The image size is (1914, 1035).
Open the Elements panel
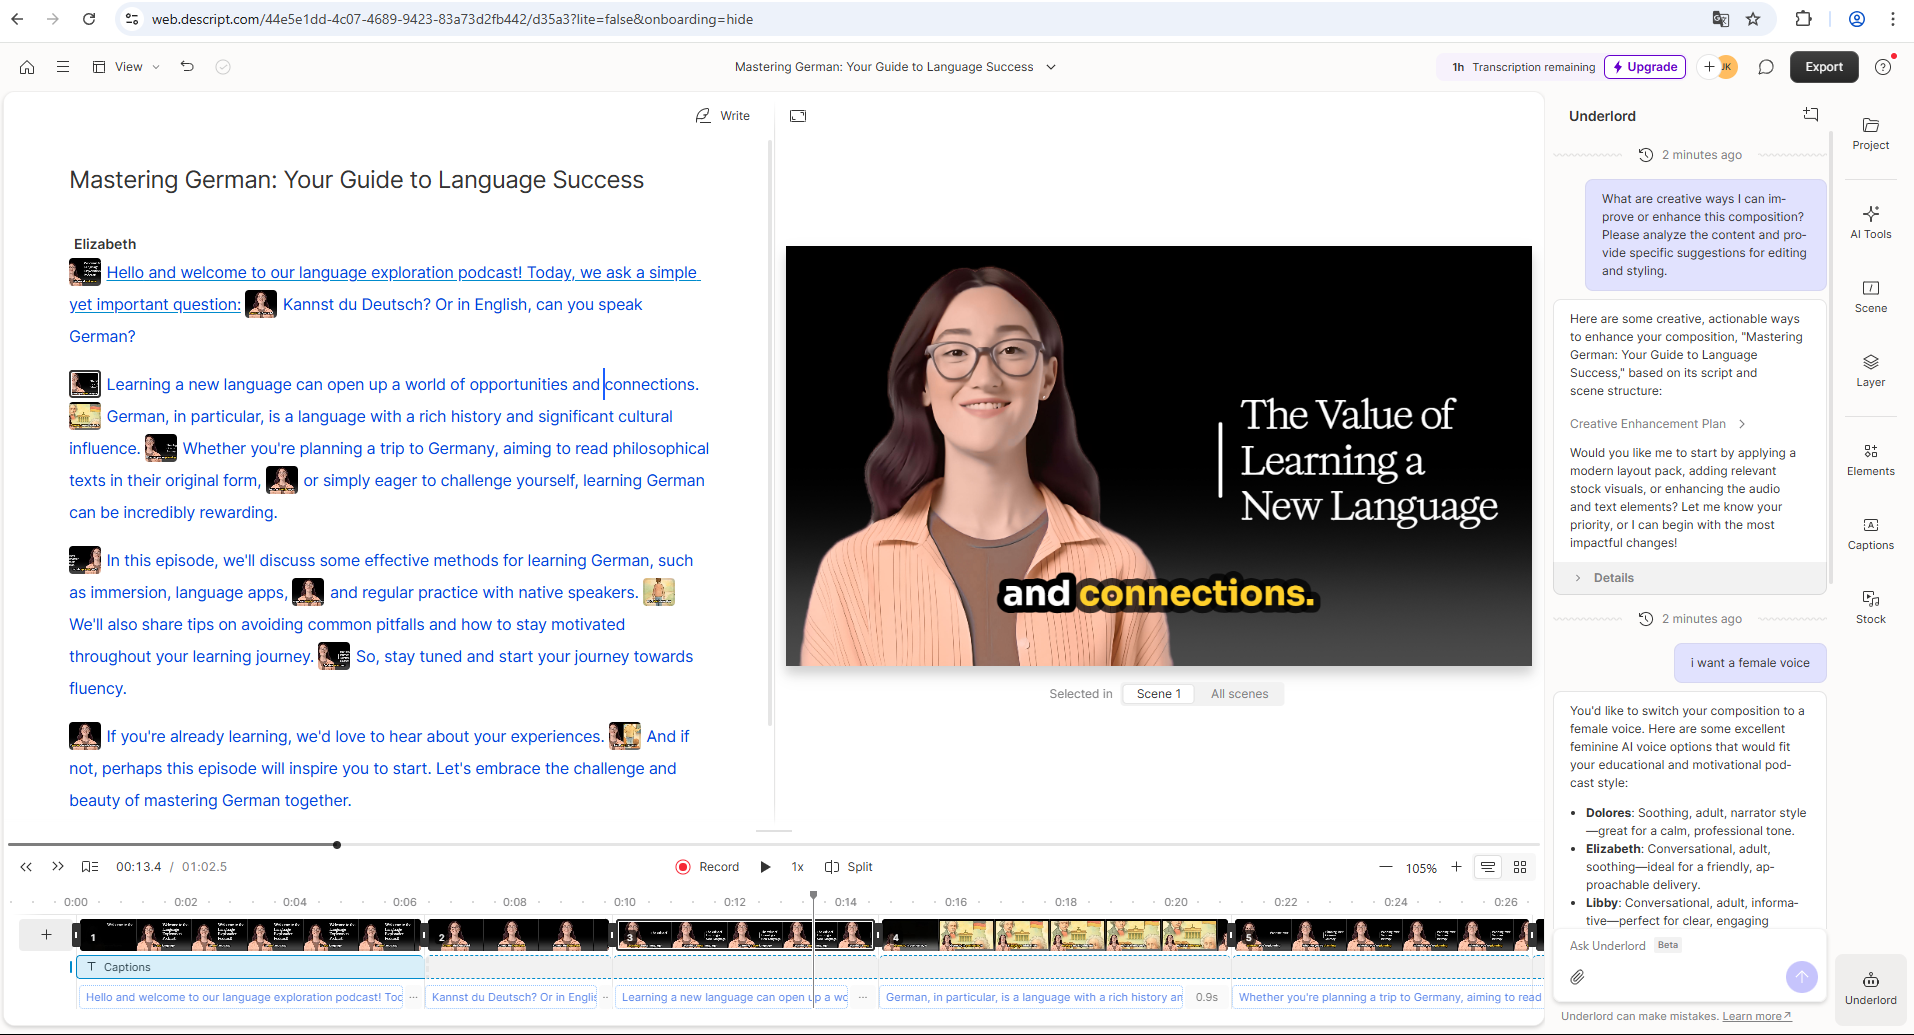coord(1870,459)
